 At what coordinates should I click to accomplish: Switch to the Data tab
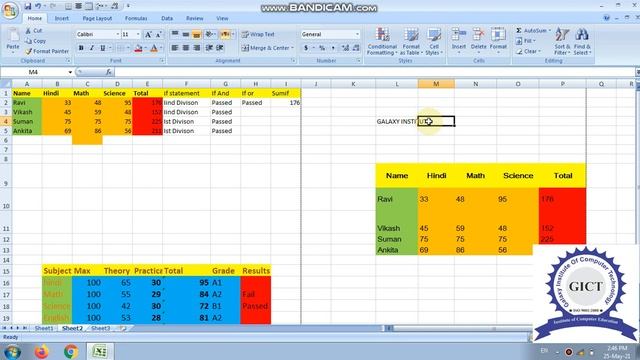click(x=167, y=18)
